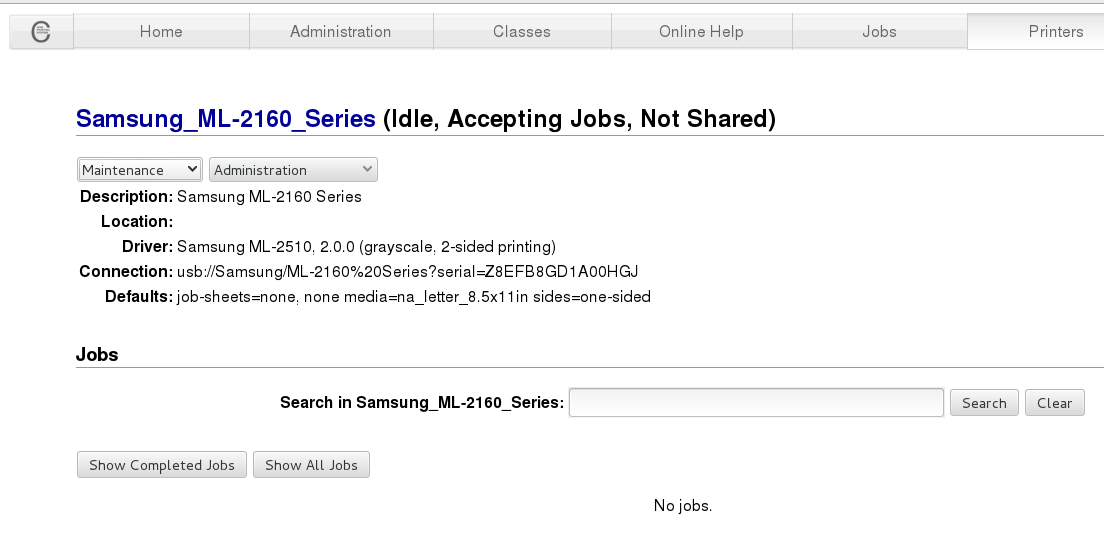Show Completed Jobs for this printer
1104x539 pixels.
click(x=162, y=465)
